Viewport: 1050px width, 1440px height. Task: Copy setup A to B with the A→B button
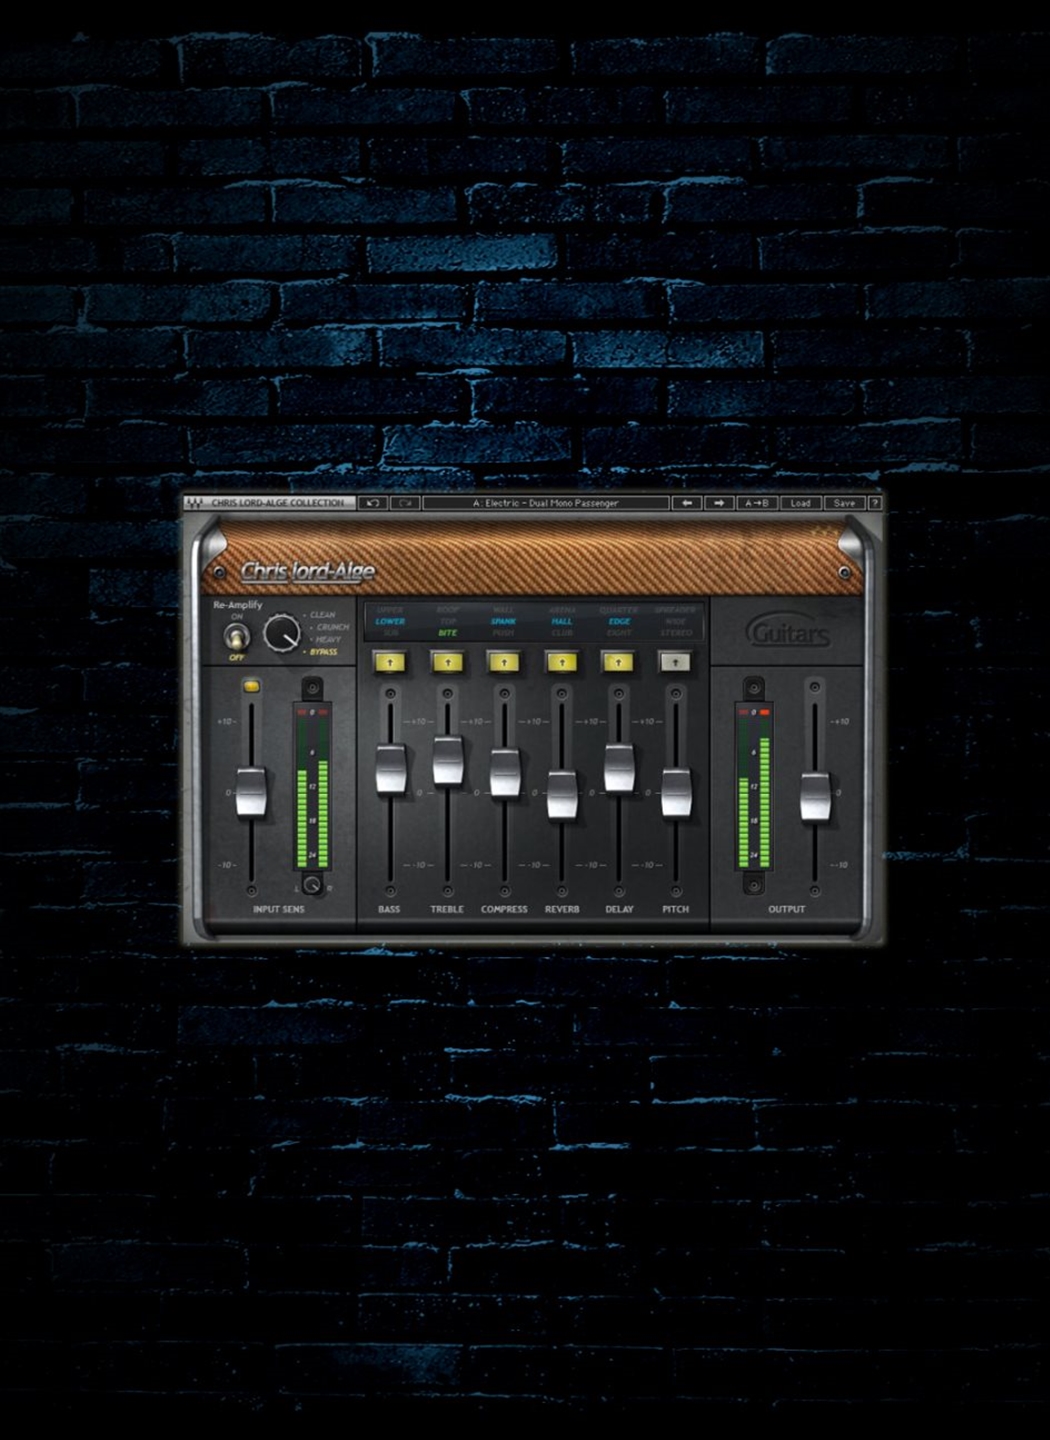(757, 503)
